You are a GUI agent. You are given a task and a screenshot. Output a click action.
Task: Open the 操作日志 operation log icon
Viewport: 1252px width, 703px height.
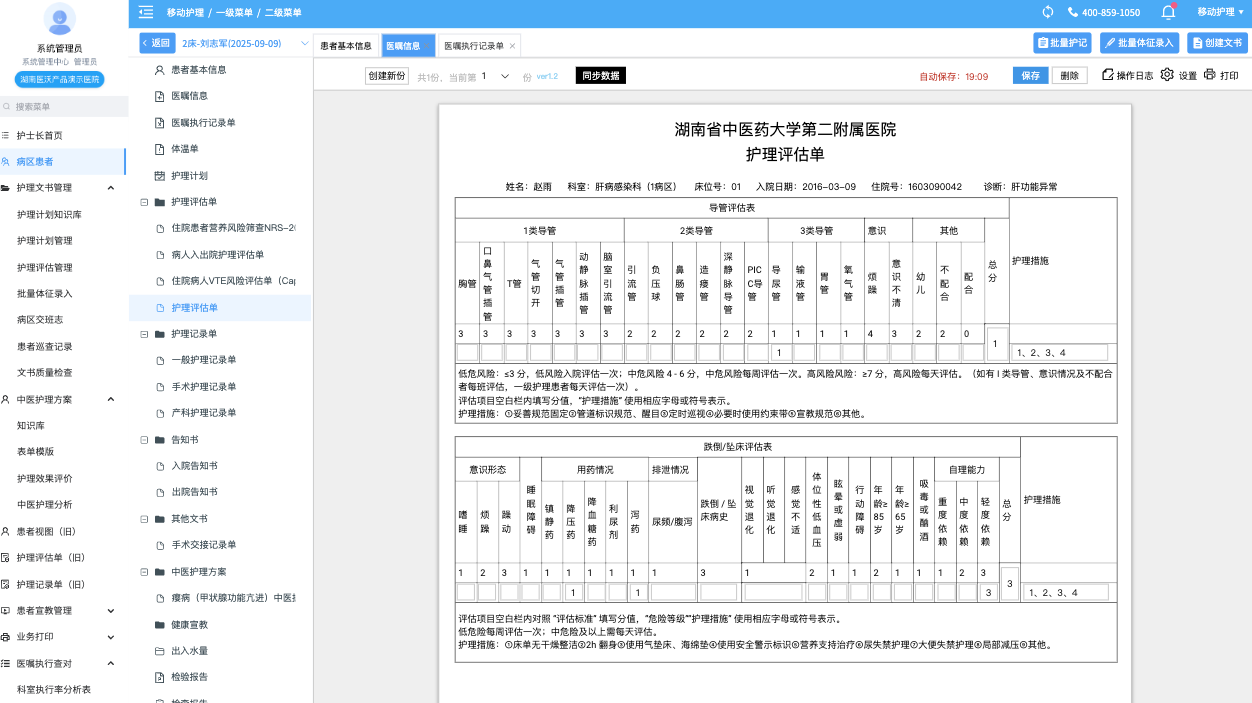click(x=1107, y=75)
